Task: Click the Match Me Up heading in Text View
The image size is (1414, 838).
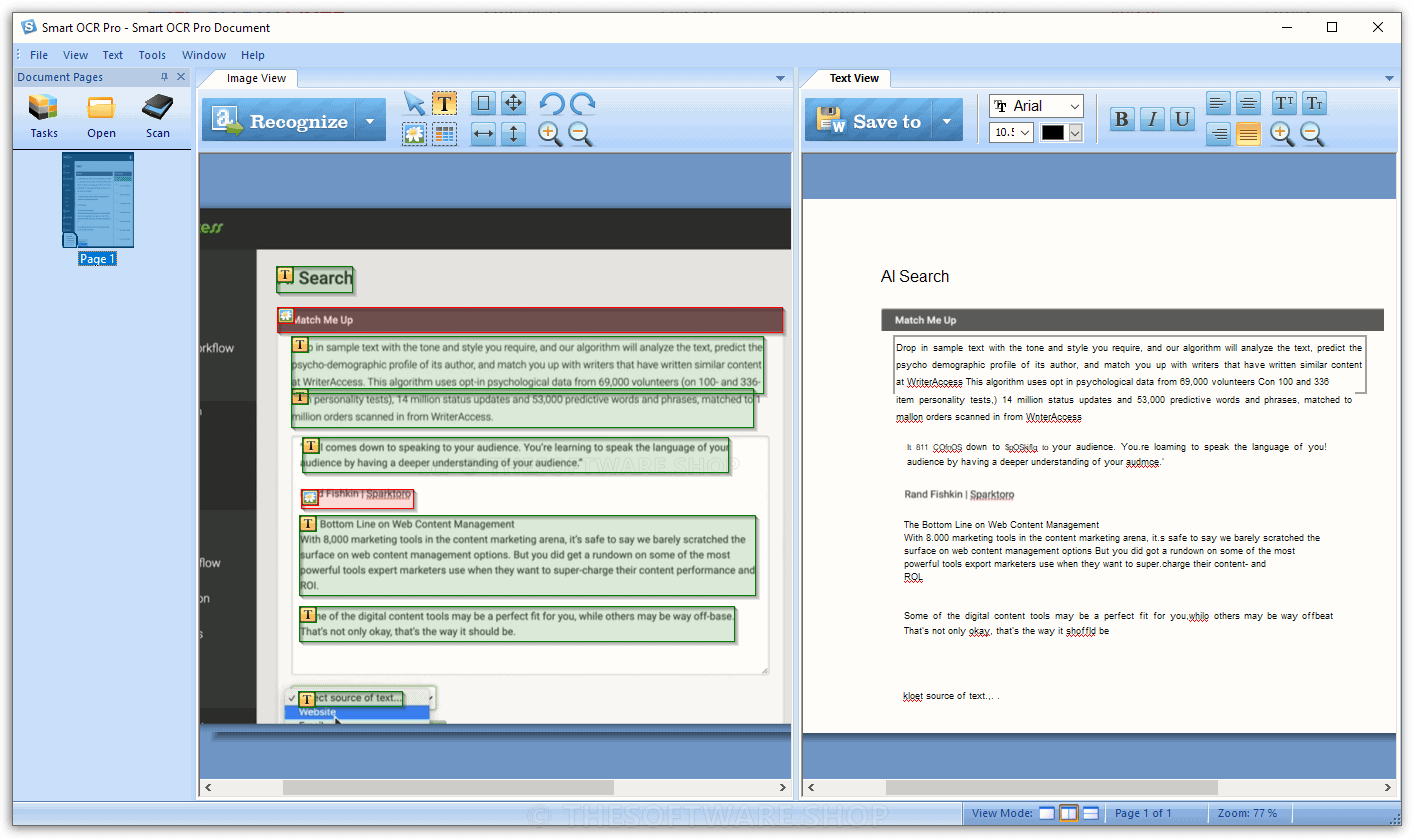Action: tap(925, 320)
